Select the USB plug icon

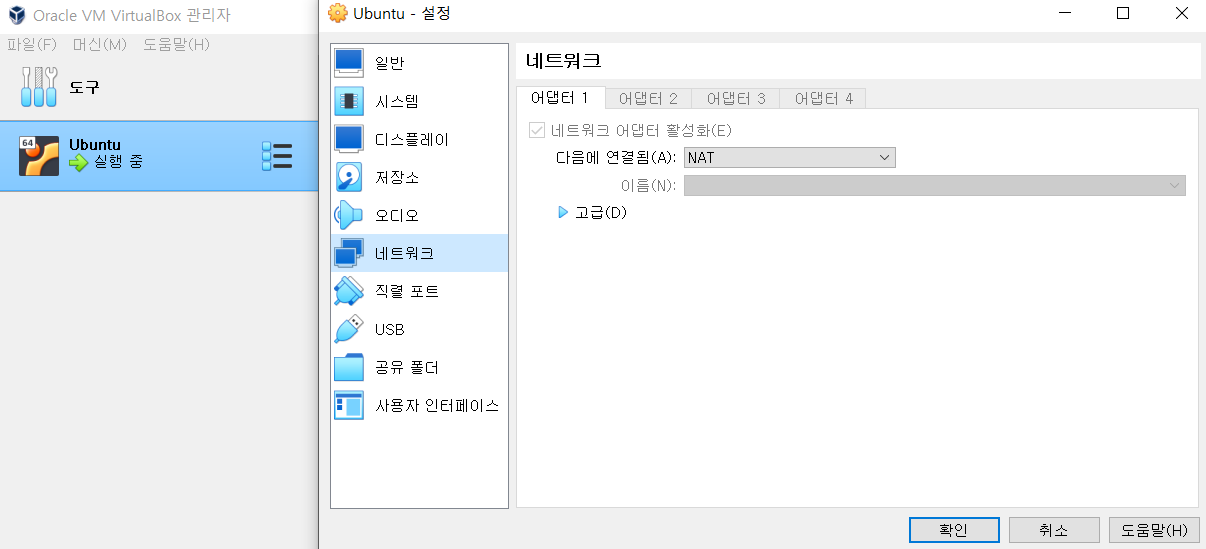click(349, 329)
